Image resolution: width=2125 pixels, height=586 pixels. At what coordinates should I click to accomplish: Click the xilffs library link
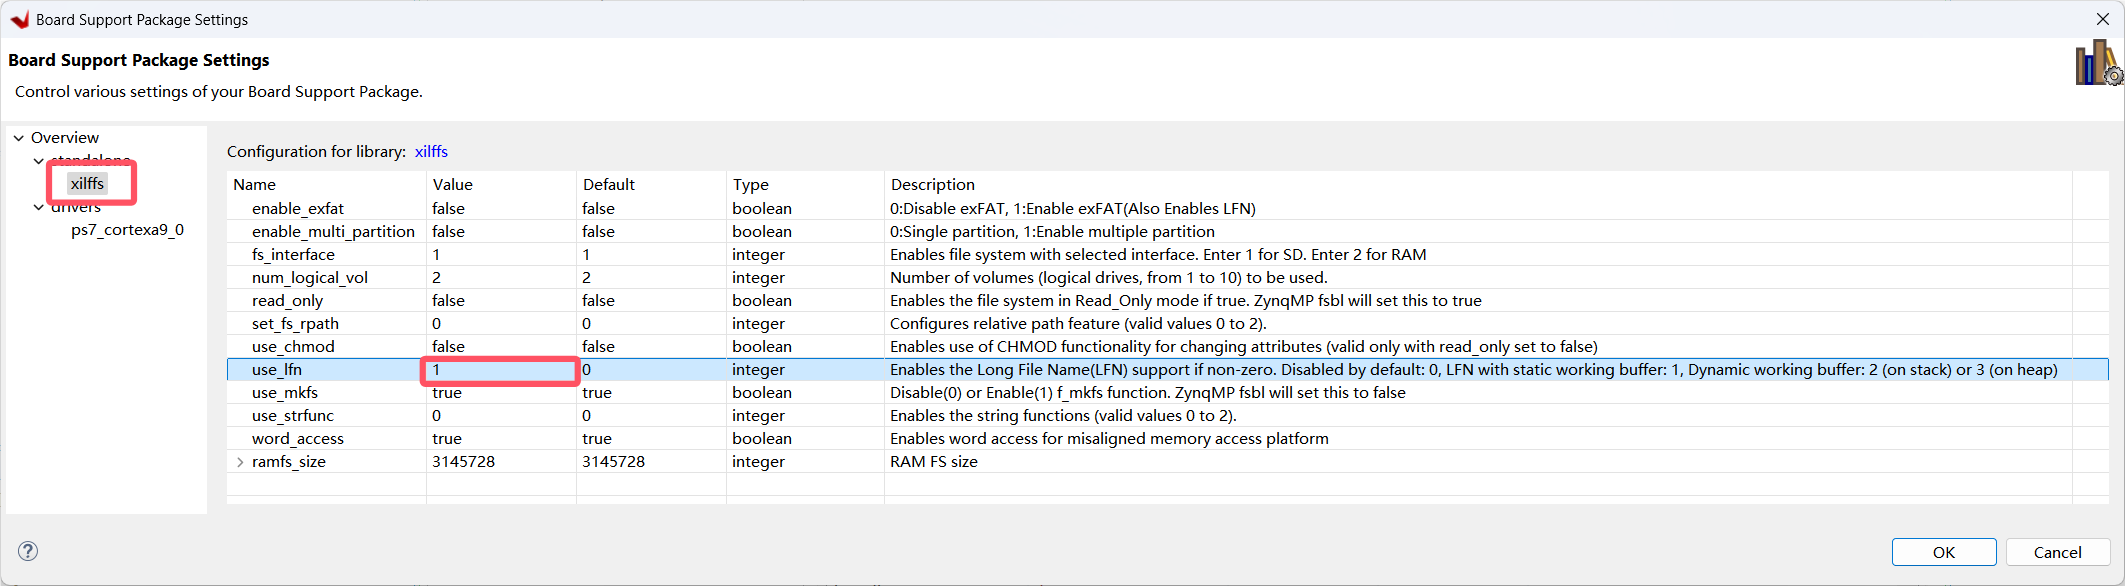[x=431, y=152]
